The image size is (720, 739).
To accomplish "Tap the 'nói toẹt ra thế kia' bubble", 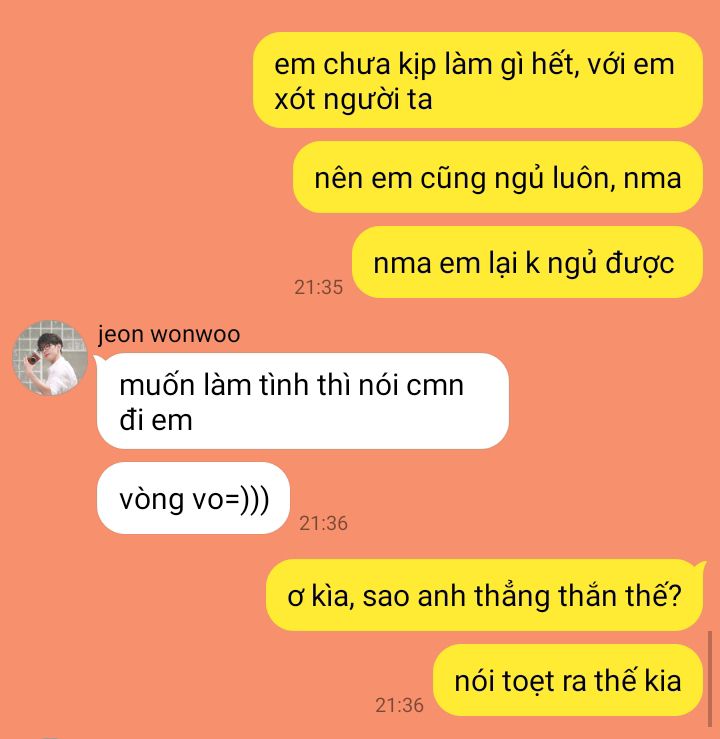I will [x=568, y=680].
